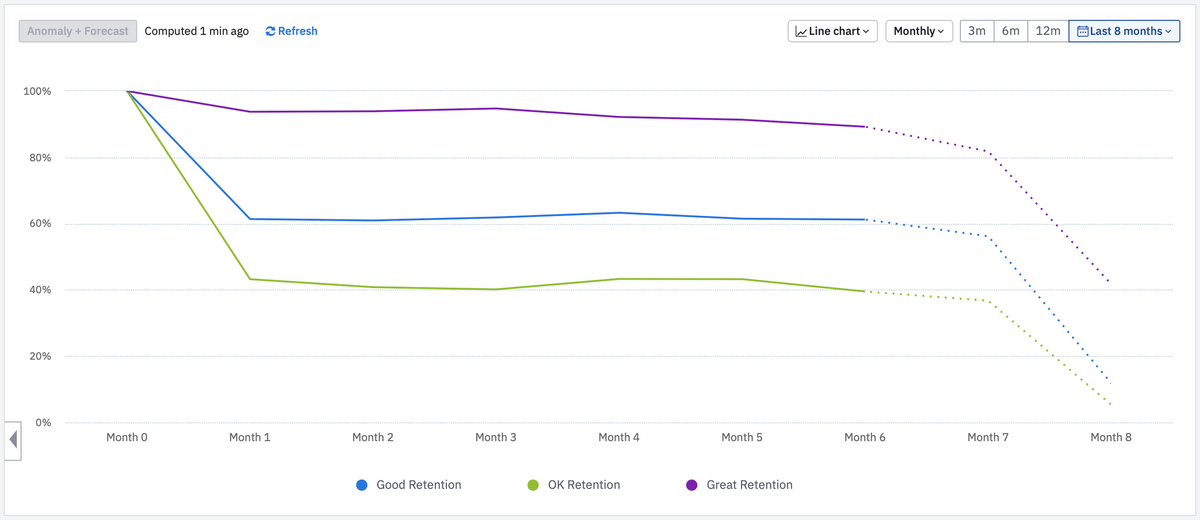The height and width of the screenshot is (520, 1200).
Task: Click the green OK Retention legend dot
Action: pos(532,485)
